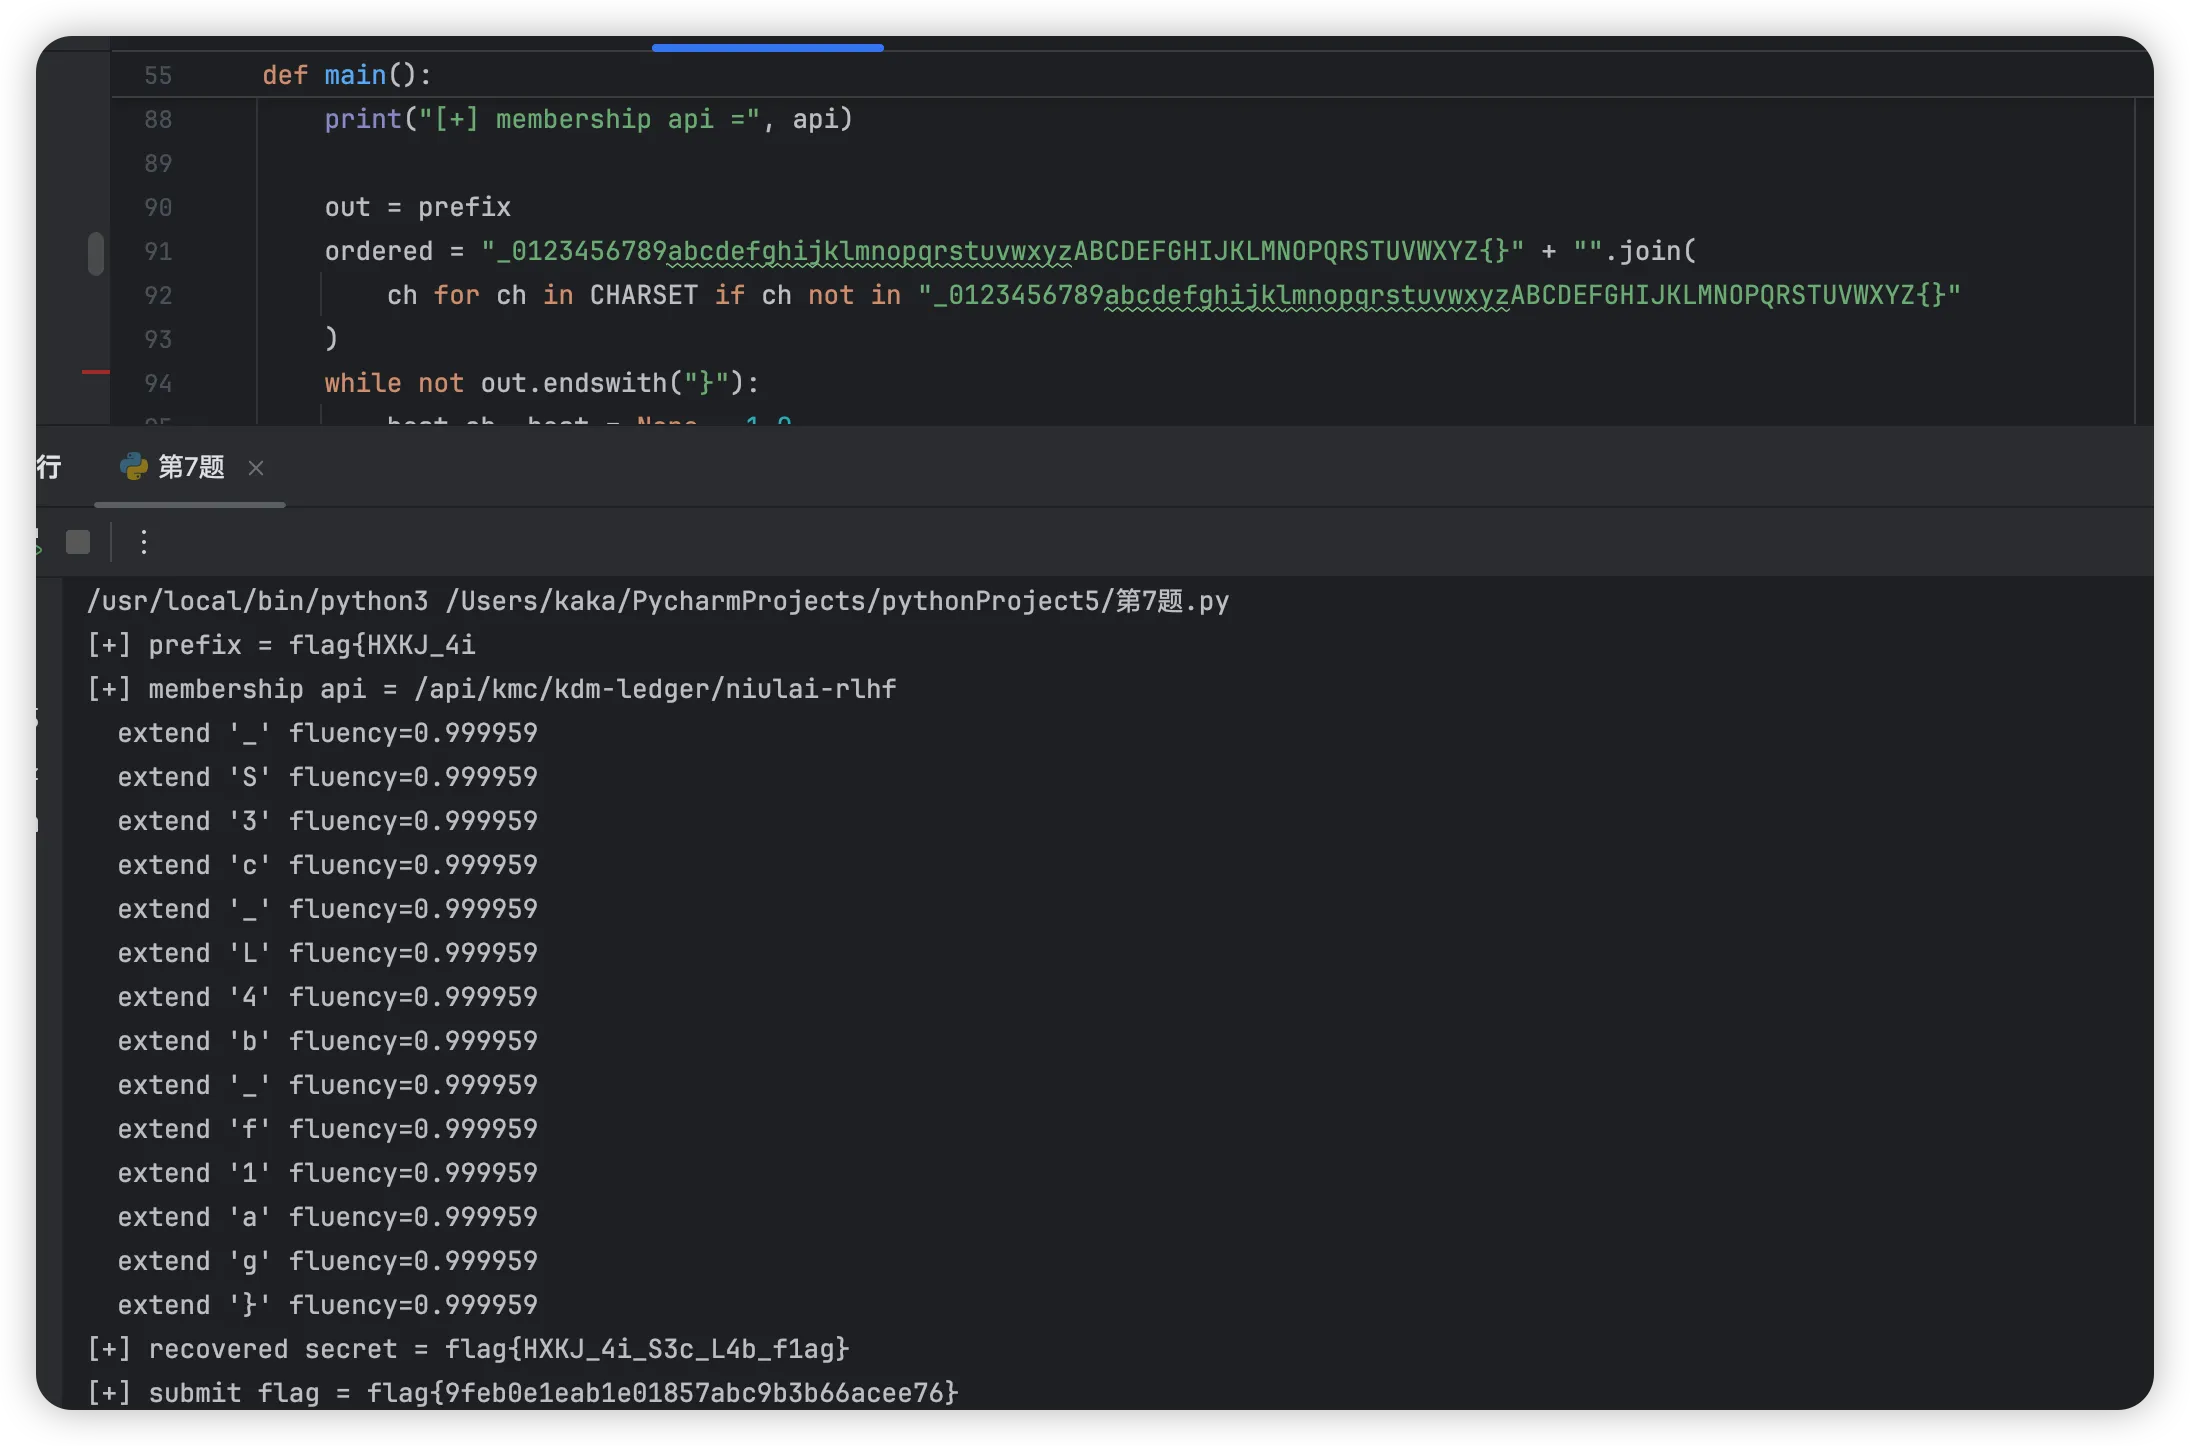Click the extend 'b' output line
Screen dimensions: 2190x1446
tap(327, 1041)
